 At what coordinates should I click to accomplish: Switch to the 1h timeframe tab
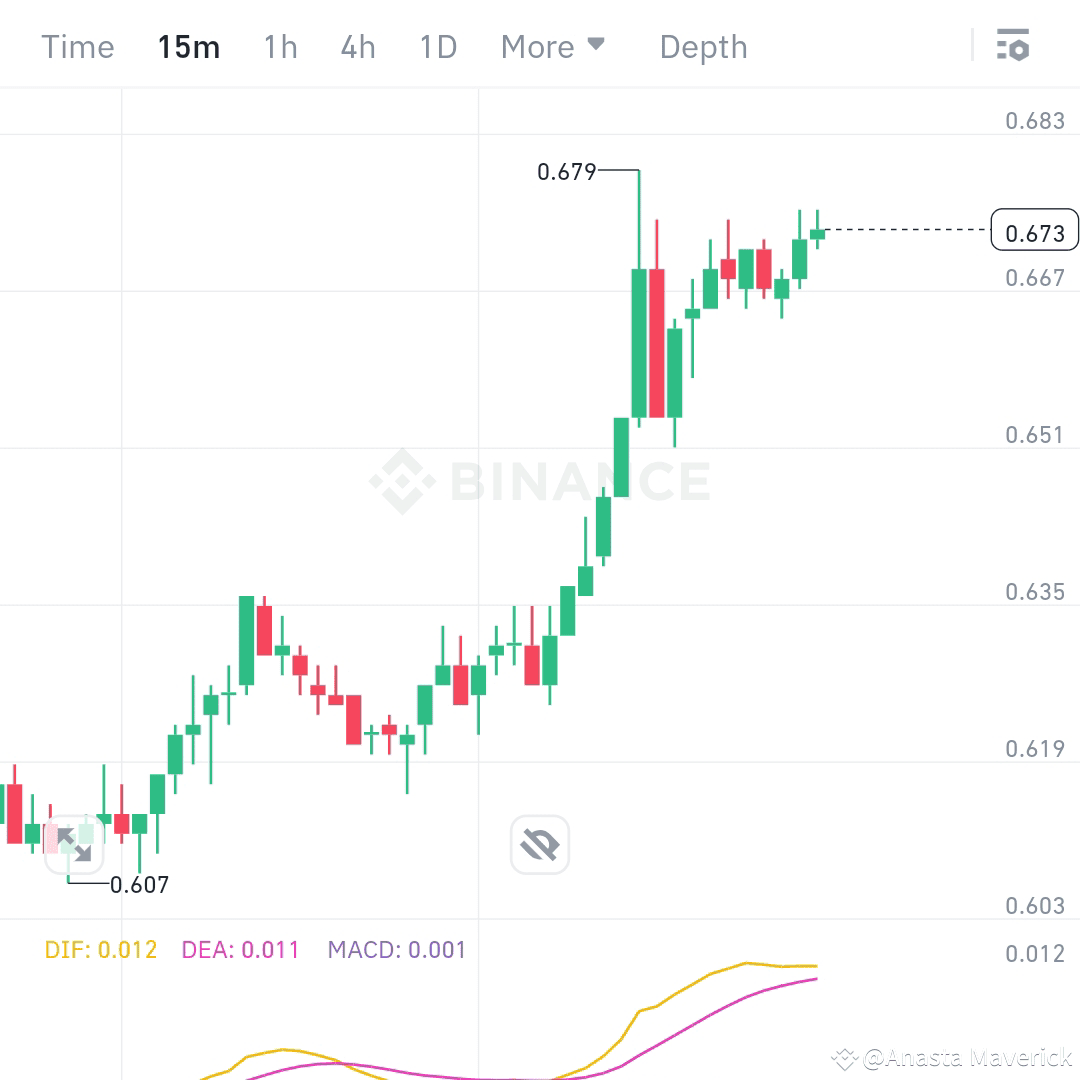coord(280,46)
